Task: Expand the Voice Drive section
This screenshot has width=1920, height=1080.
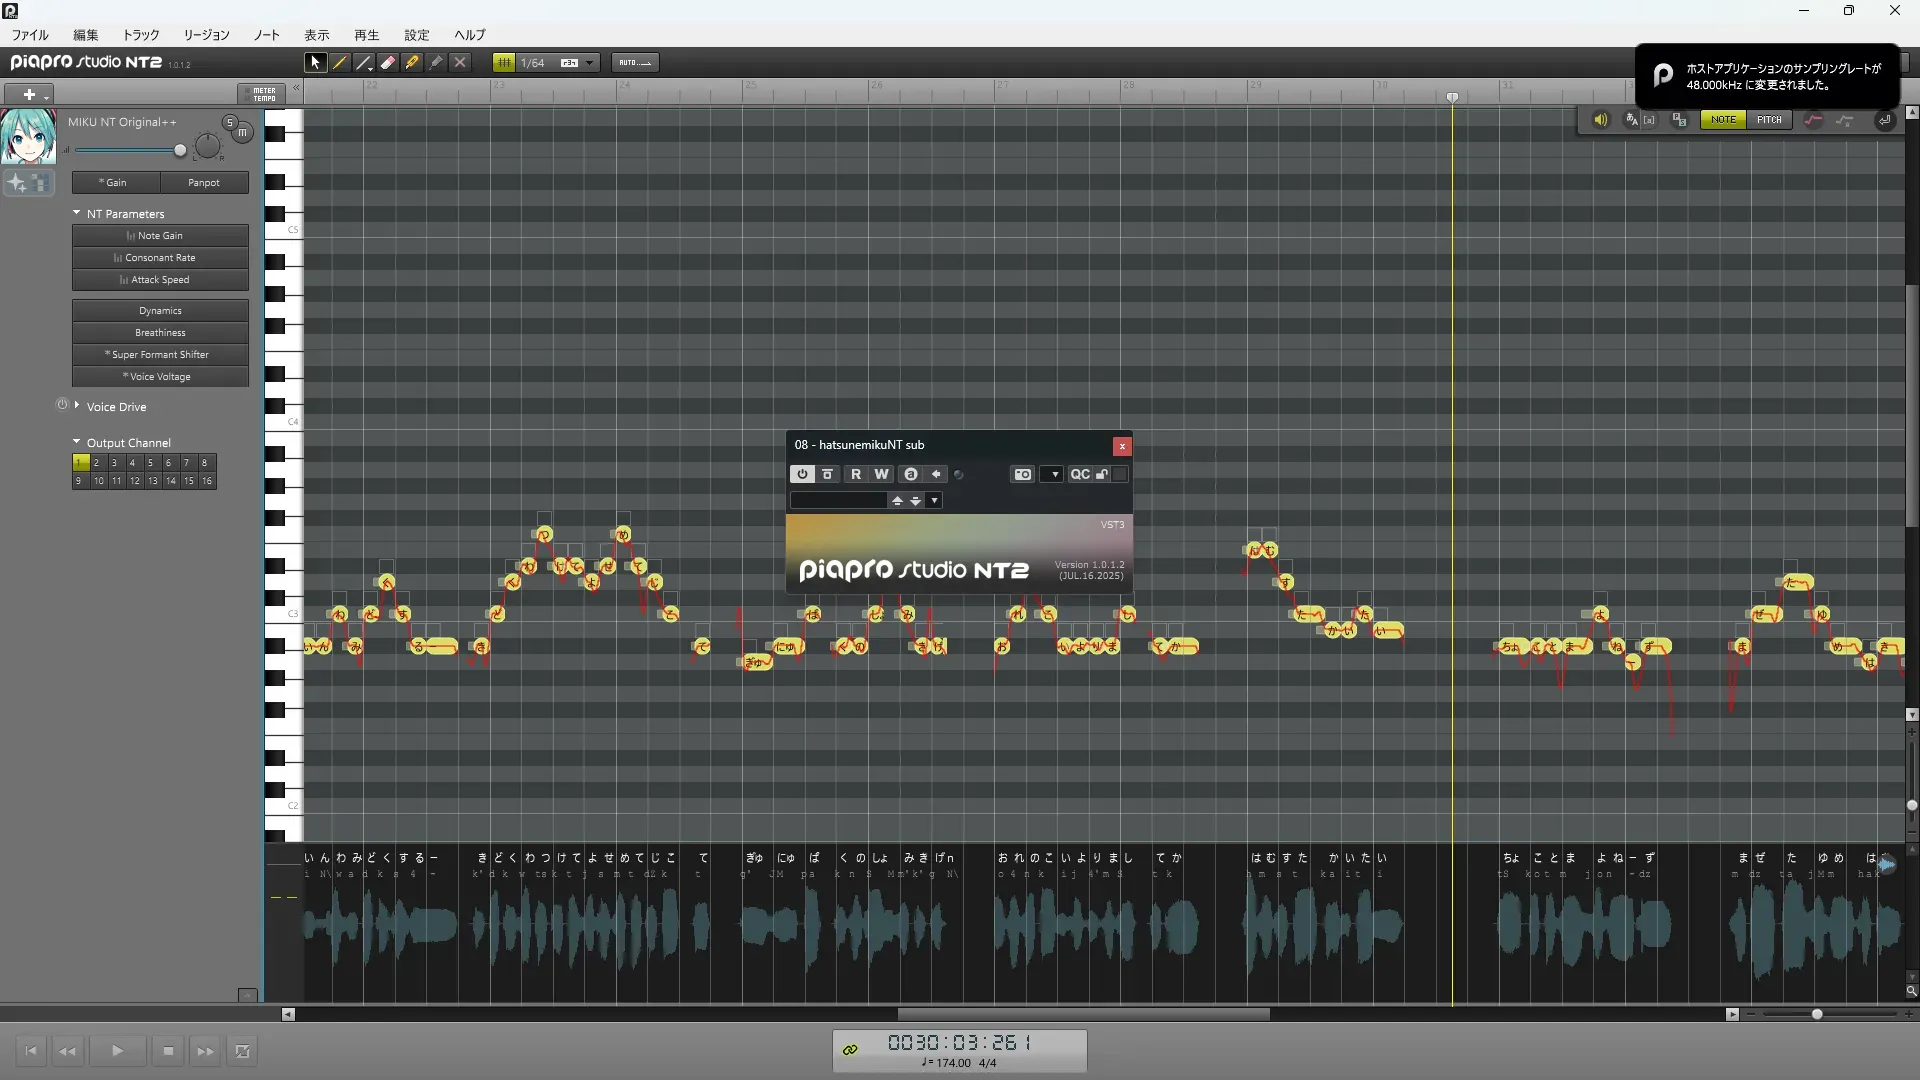Action: click(77, 406)
